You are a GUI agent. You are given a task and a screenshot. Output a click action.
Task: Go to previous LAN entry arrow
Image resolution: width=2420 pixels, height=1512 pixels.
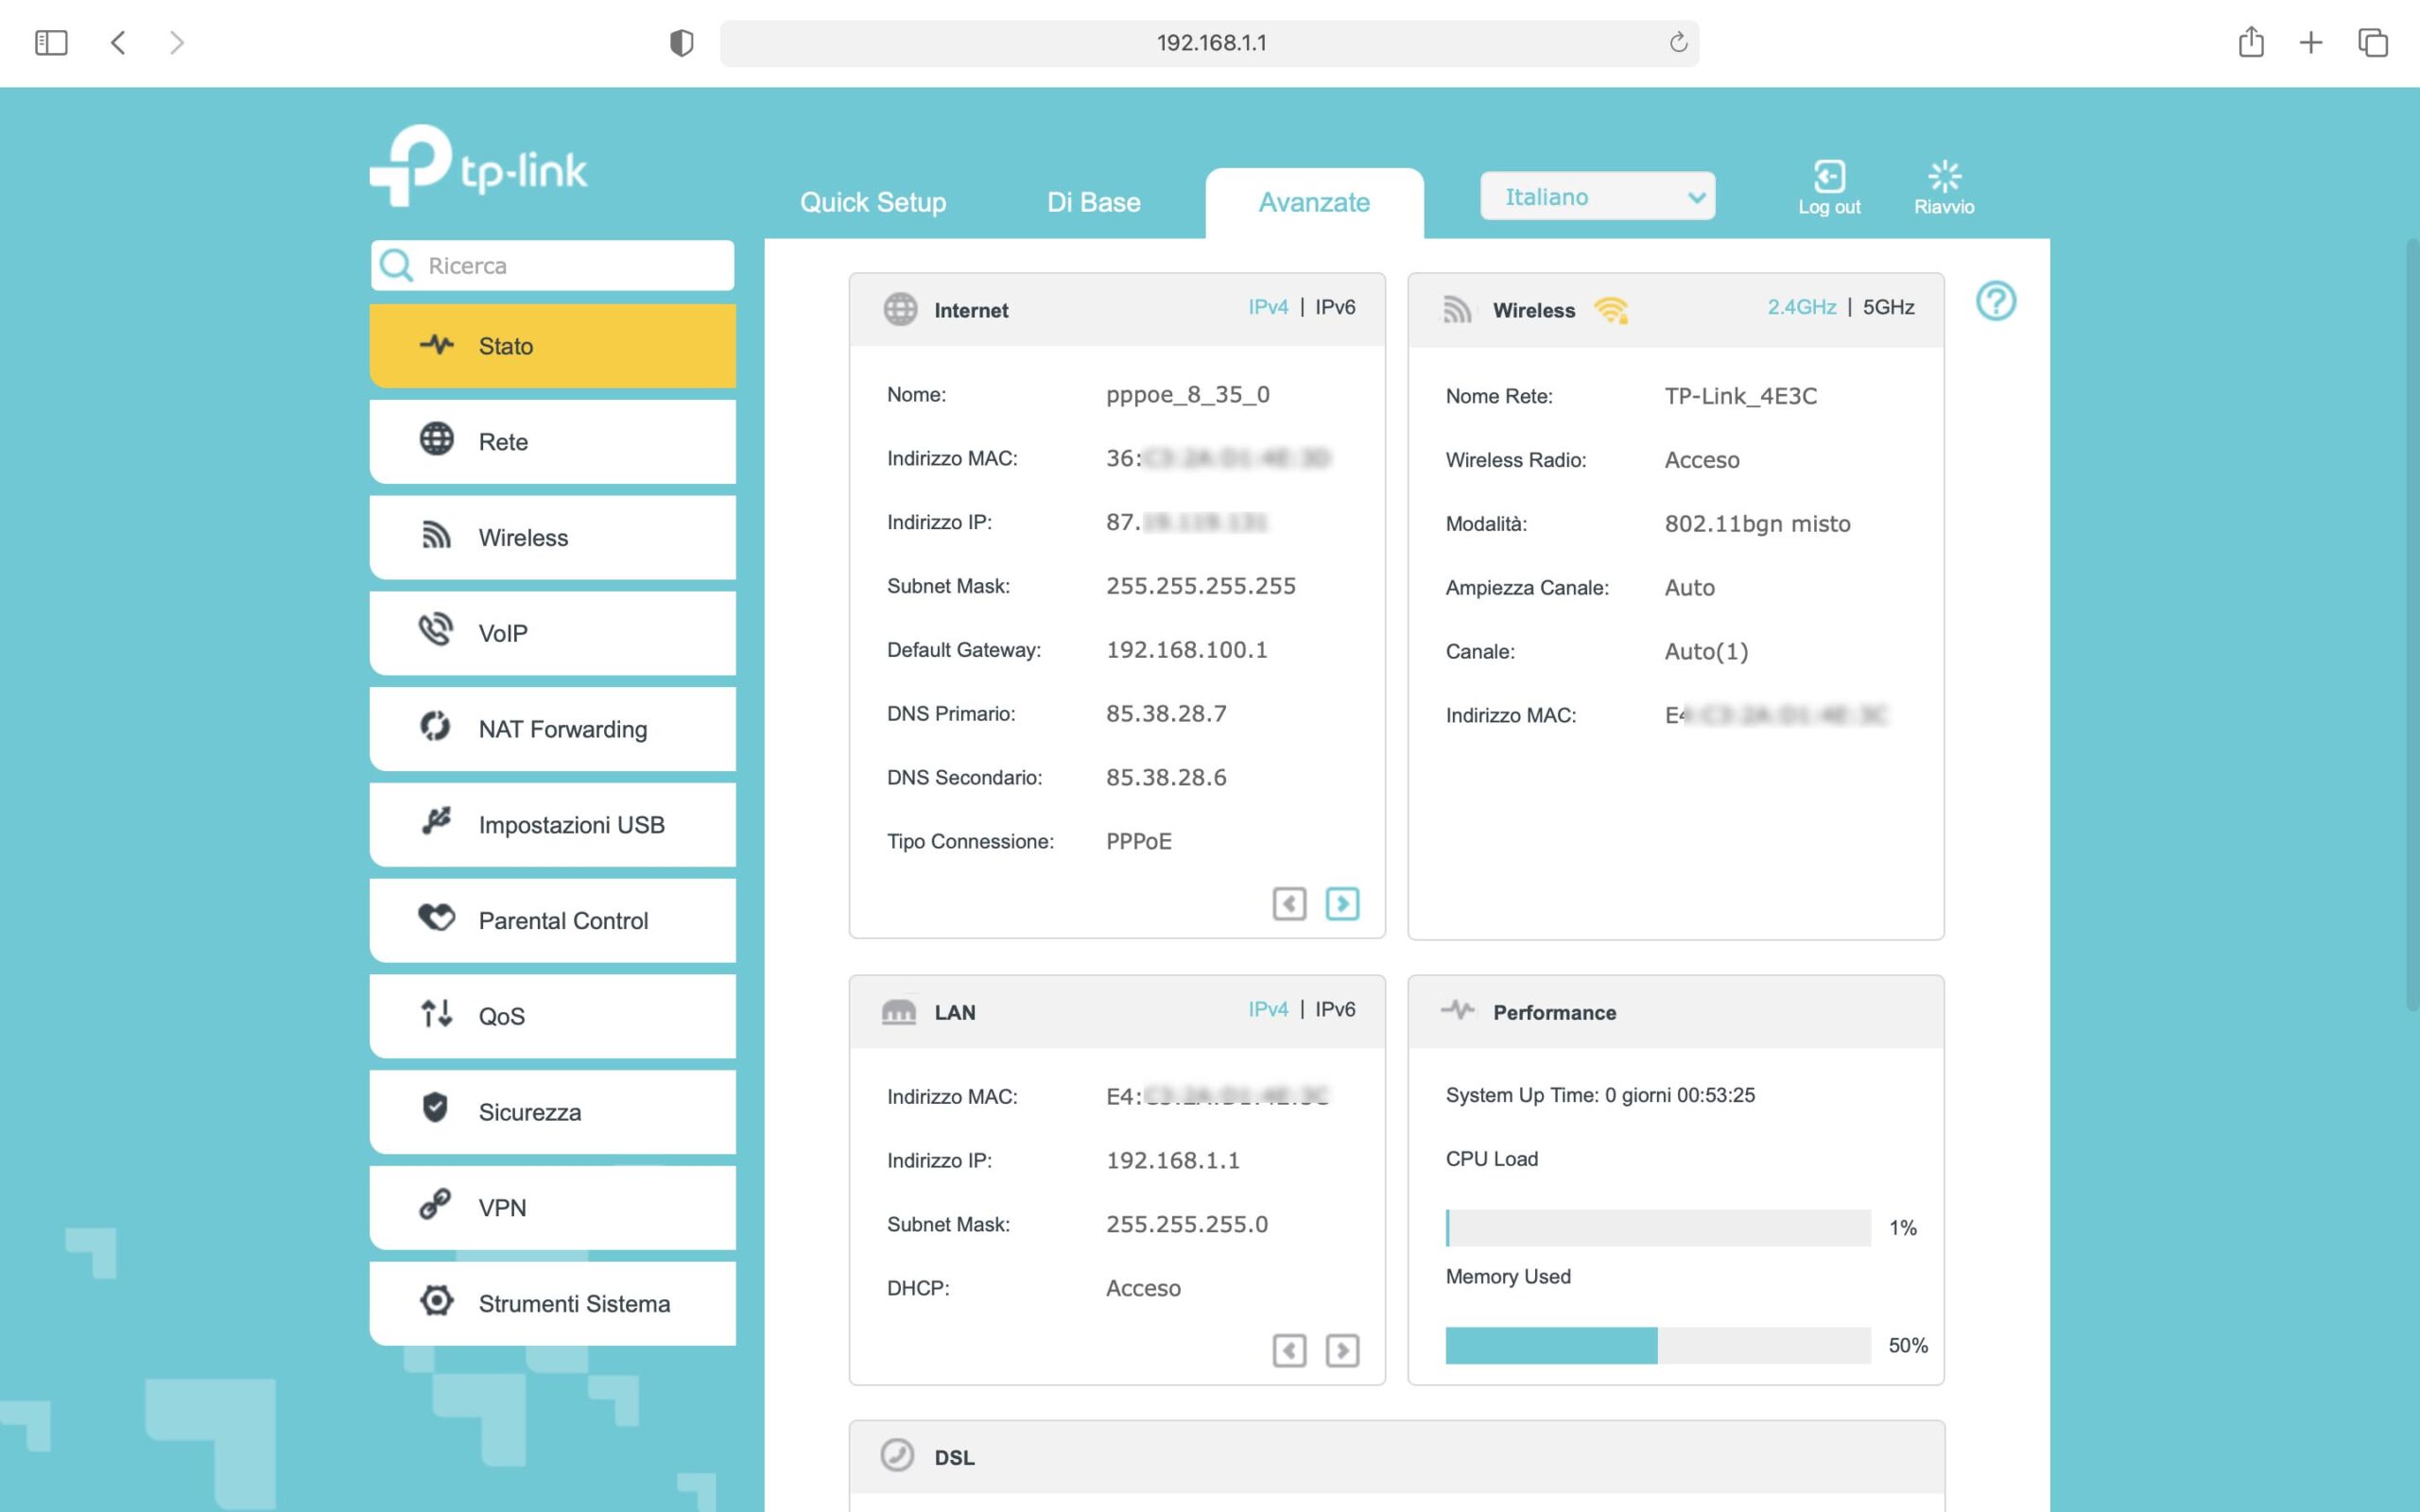point(1289,1351)
